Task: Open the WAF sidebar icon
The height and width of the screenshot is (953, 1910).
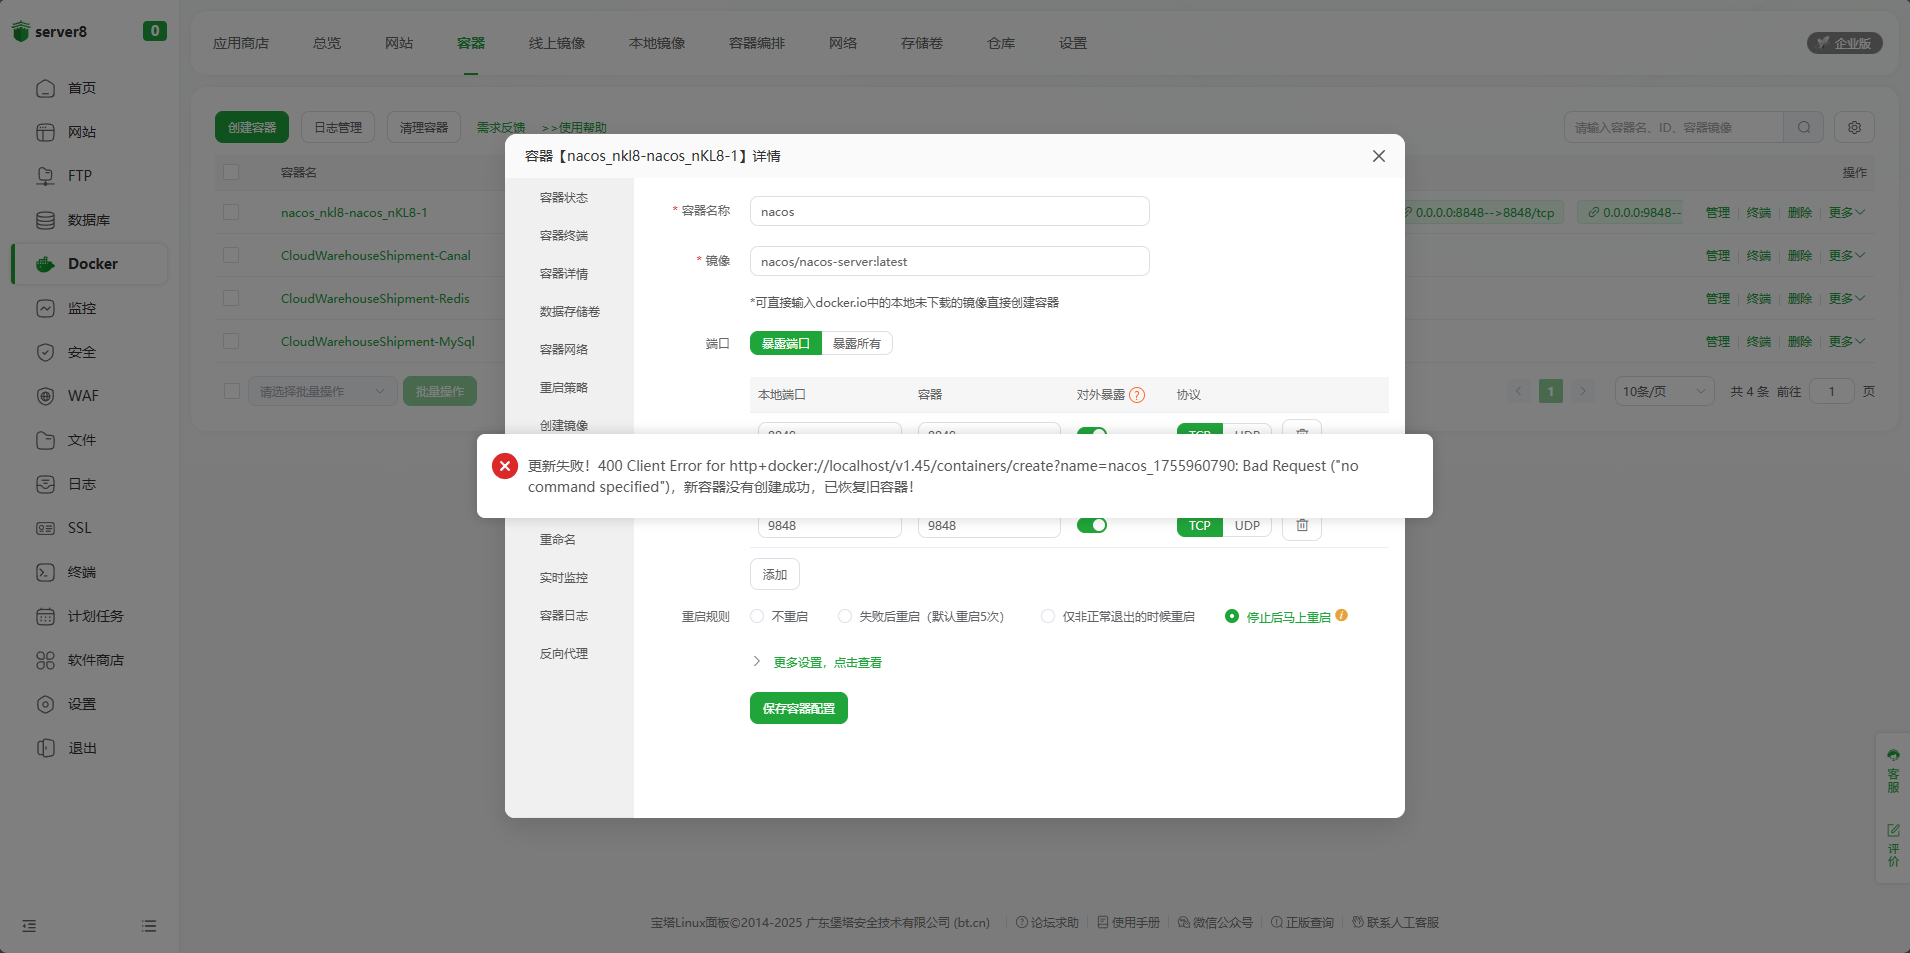Action: 46,396
